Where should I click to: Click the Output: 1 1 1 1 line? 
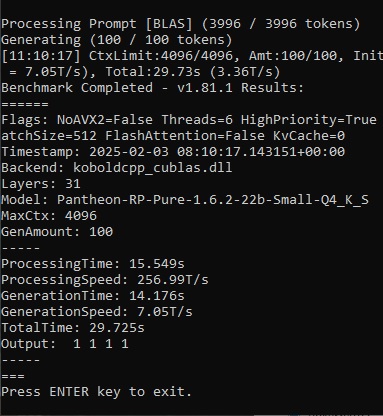(x=65, y=344)
